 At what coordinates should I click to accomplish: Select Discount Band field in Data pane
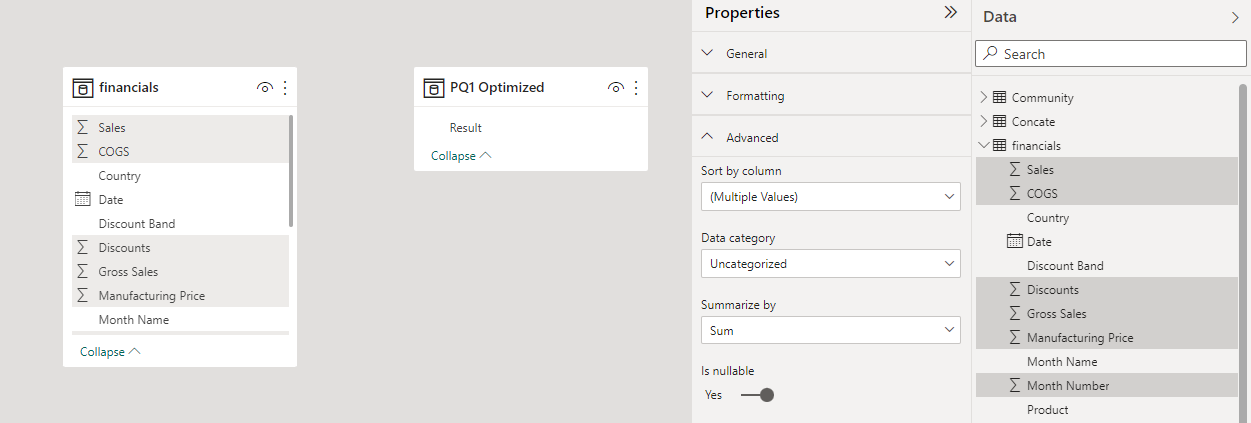pyautogui.click(x=1065, y=266)
